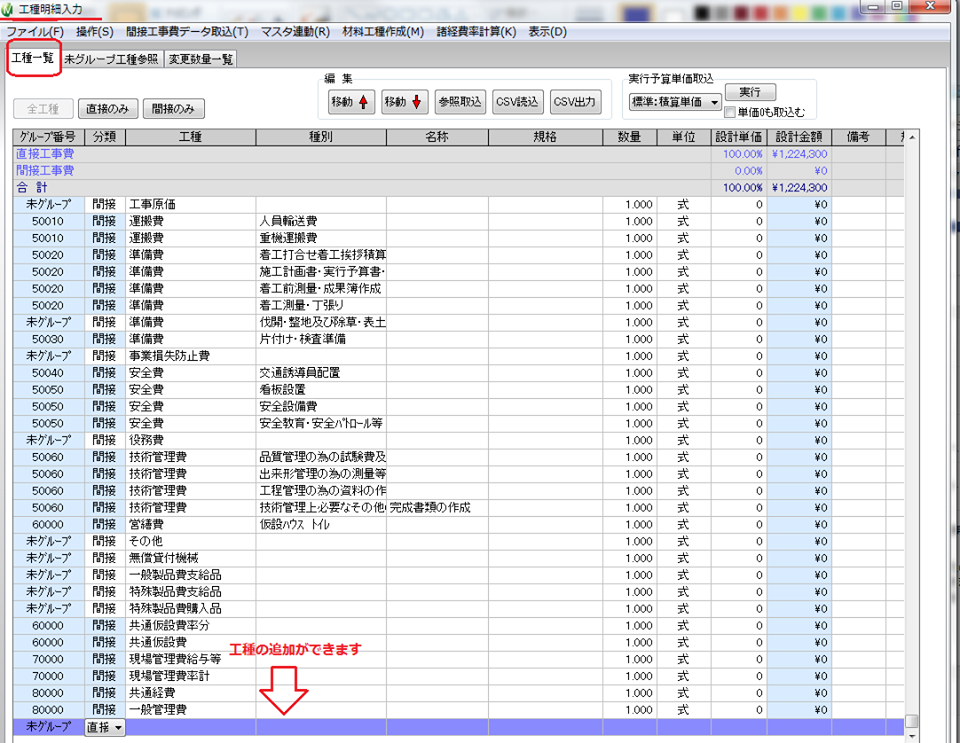
Task: Select the 人員輸送費 cell
Action: point(321,222)
